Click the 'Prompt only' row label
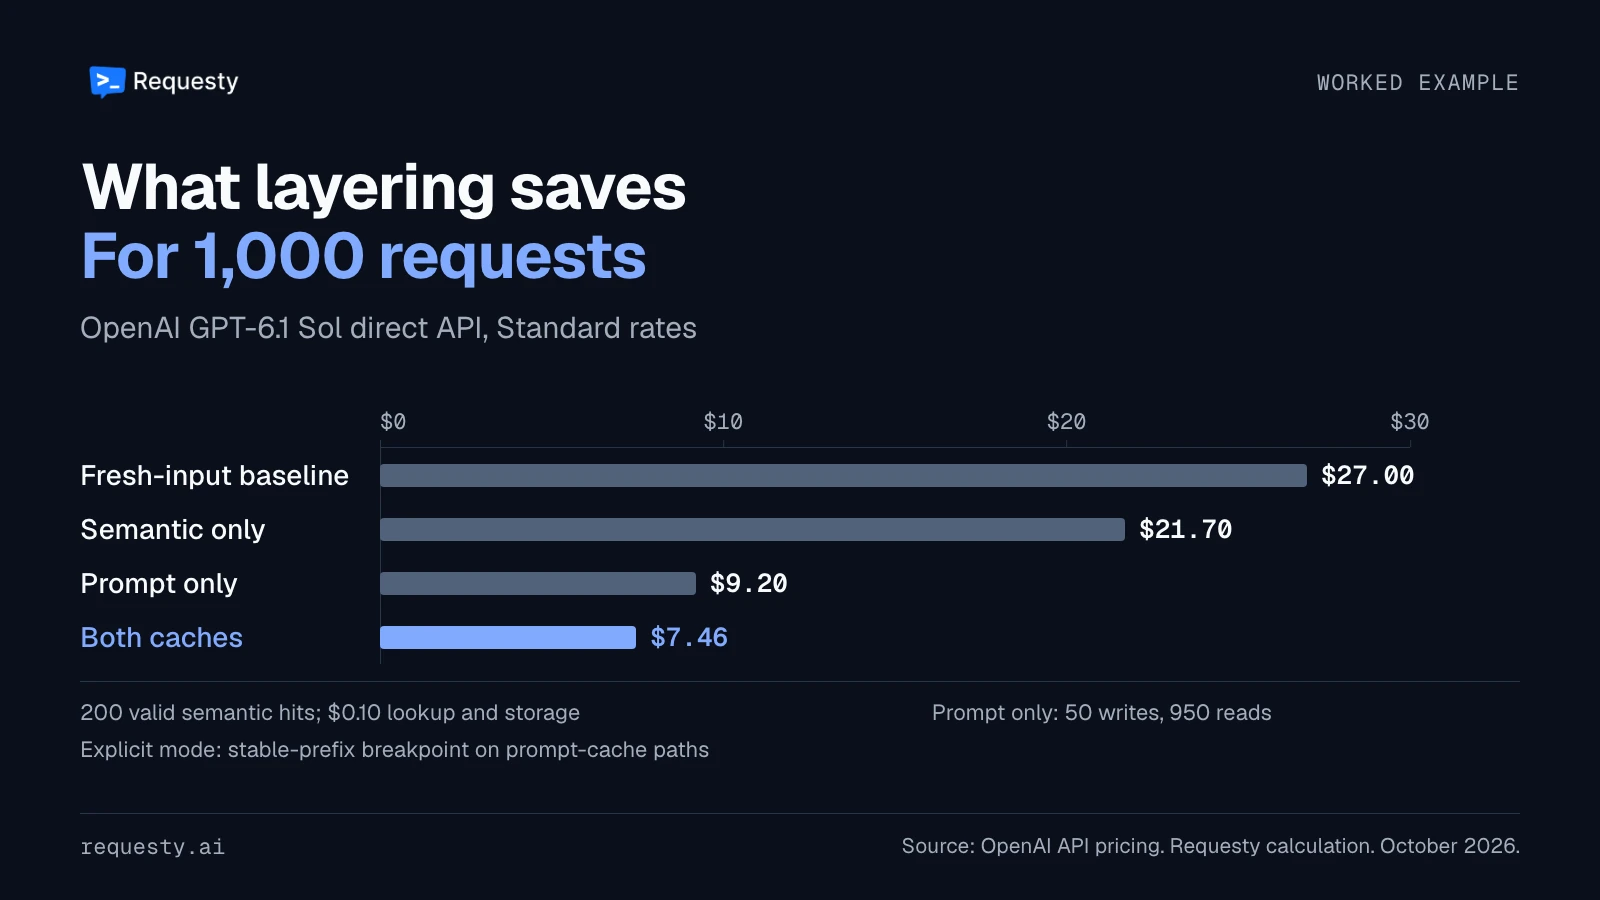Viewport: 1600px width, 900px height. 158,583
